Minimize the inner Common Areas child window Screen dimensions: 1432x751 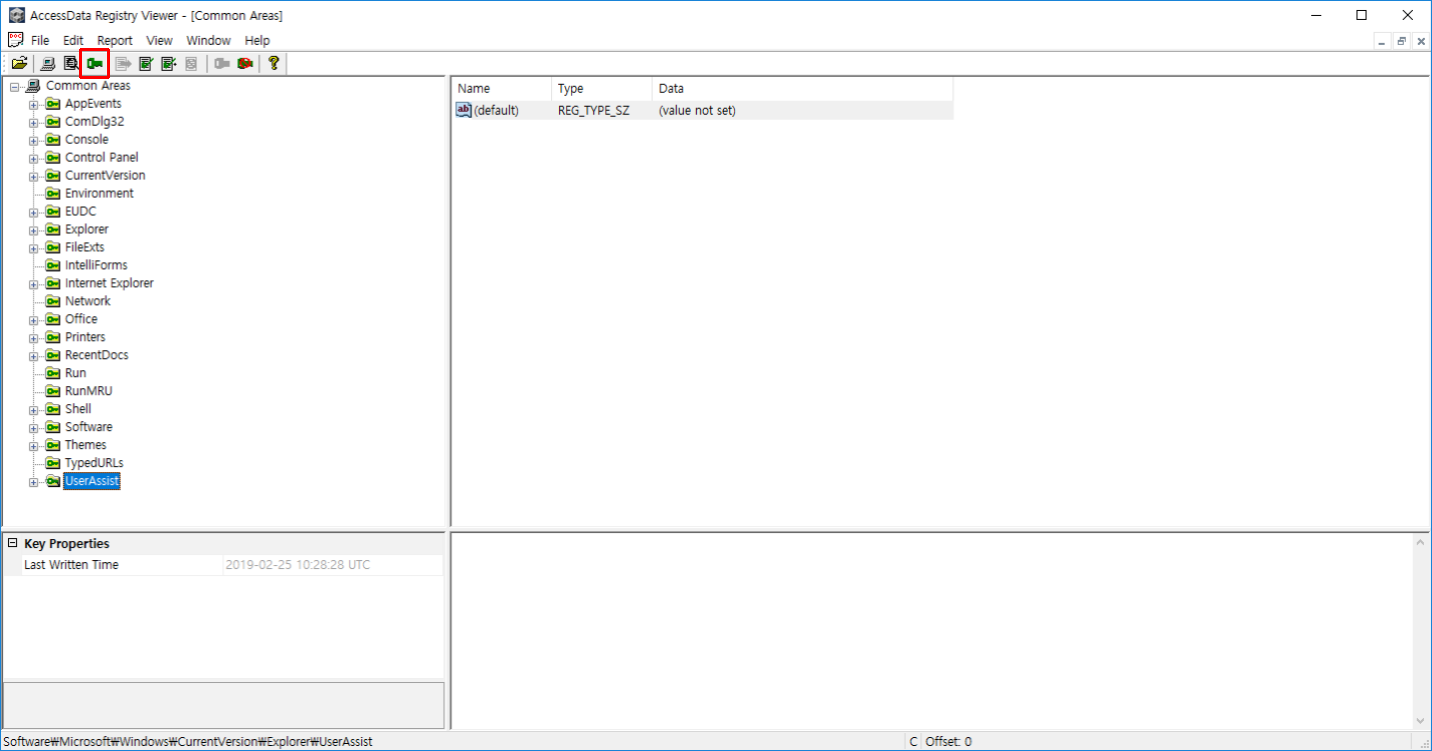pos(1382,41)
